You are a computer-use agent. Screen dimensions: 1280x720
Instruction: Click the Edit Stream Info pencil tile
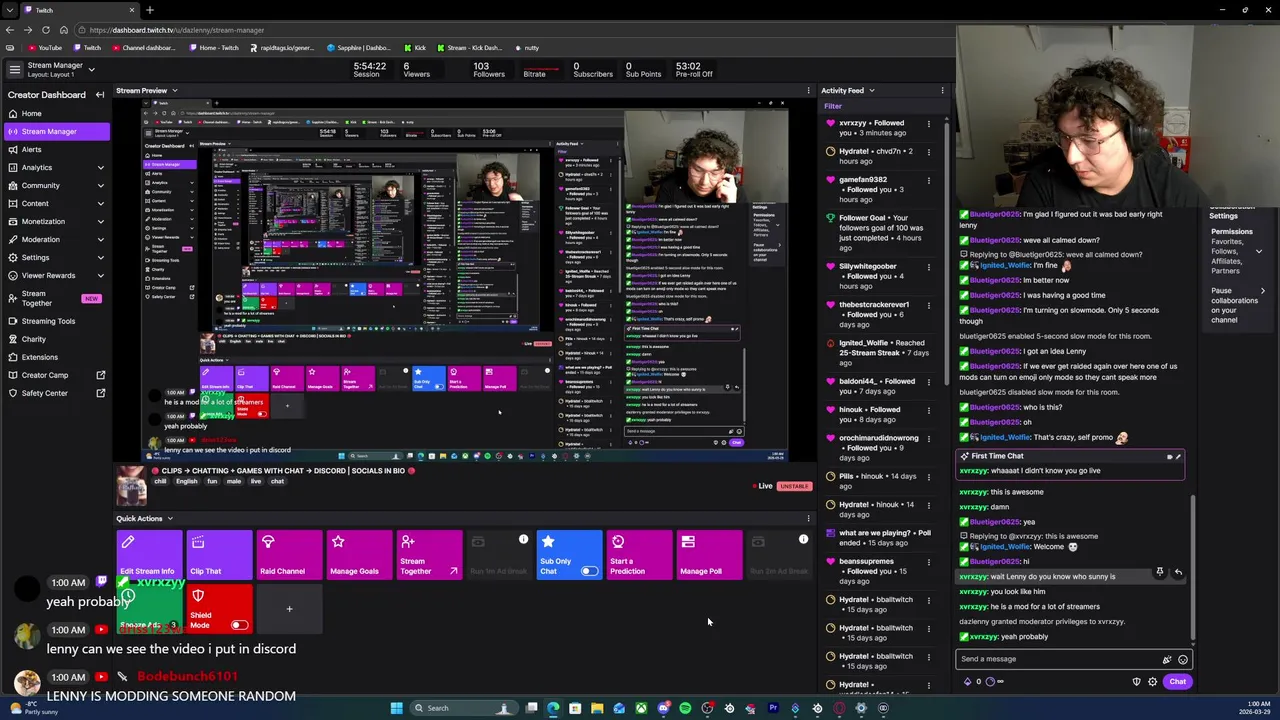pyautogui.click(x=149, y=555)
